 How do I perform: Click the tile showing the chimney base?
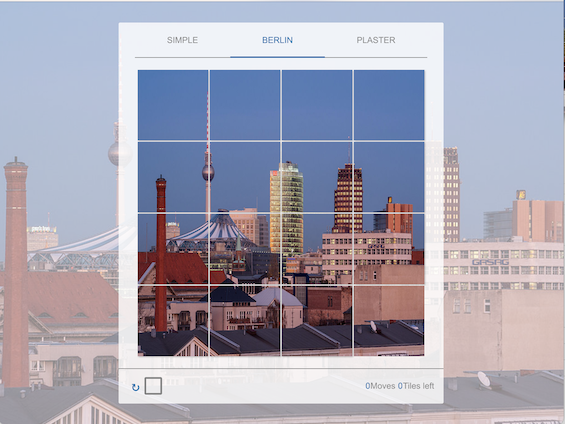(173, 321)
